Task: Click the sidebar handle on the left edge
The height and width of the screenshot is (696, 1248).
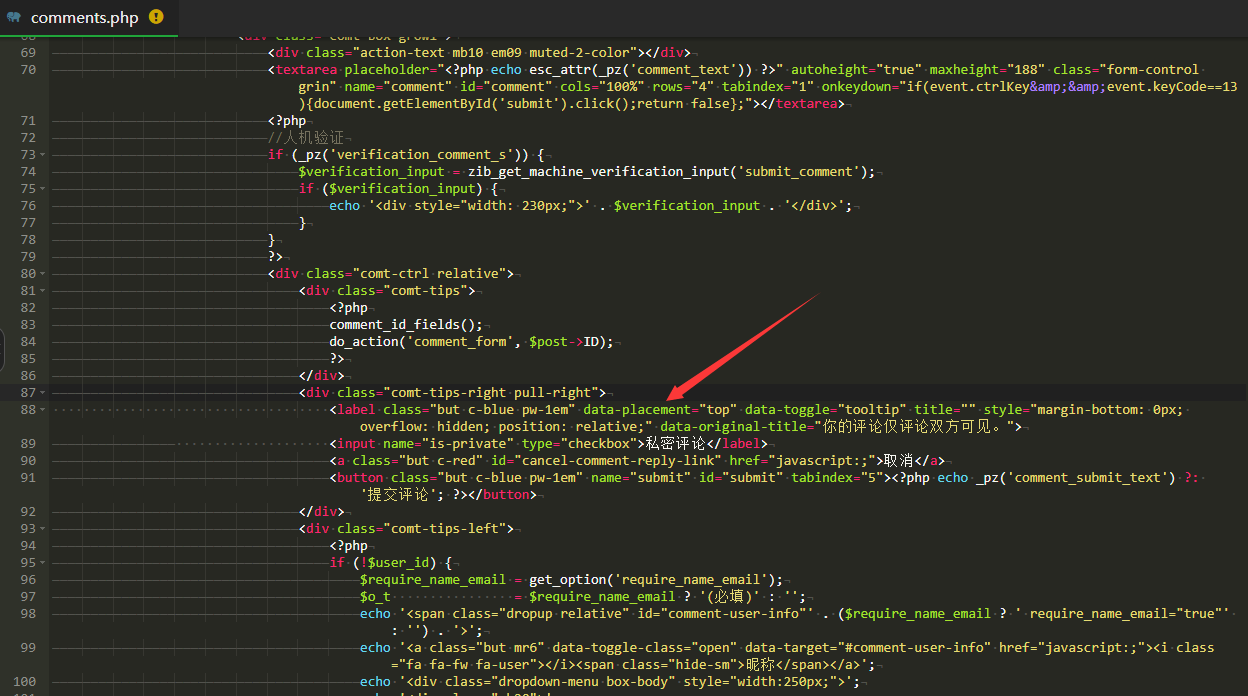Action: [3, 350]
